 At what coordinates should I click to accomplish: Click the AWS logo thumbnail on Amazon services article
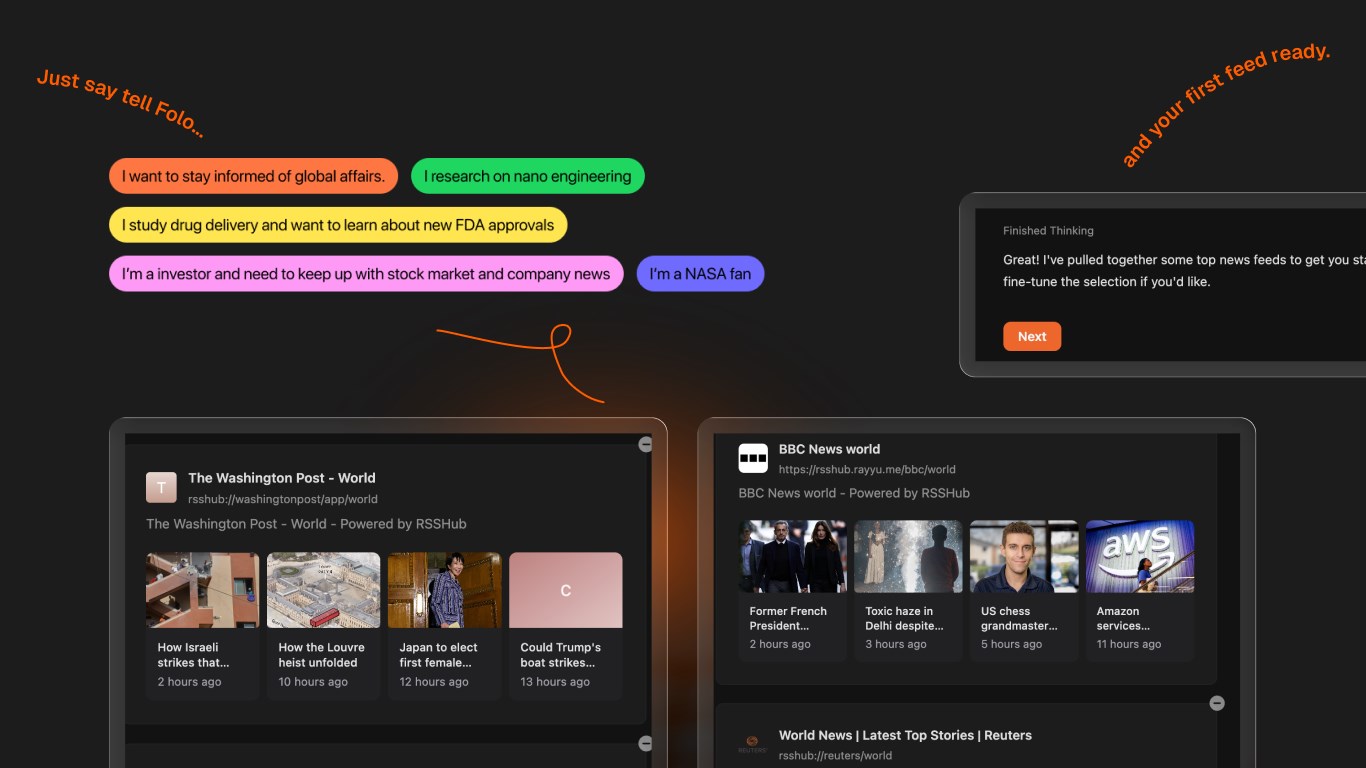[x=1139, y=555]
